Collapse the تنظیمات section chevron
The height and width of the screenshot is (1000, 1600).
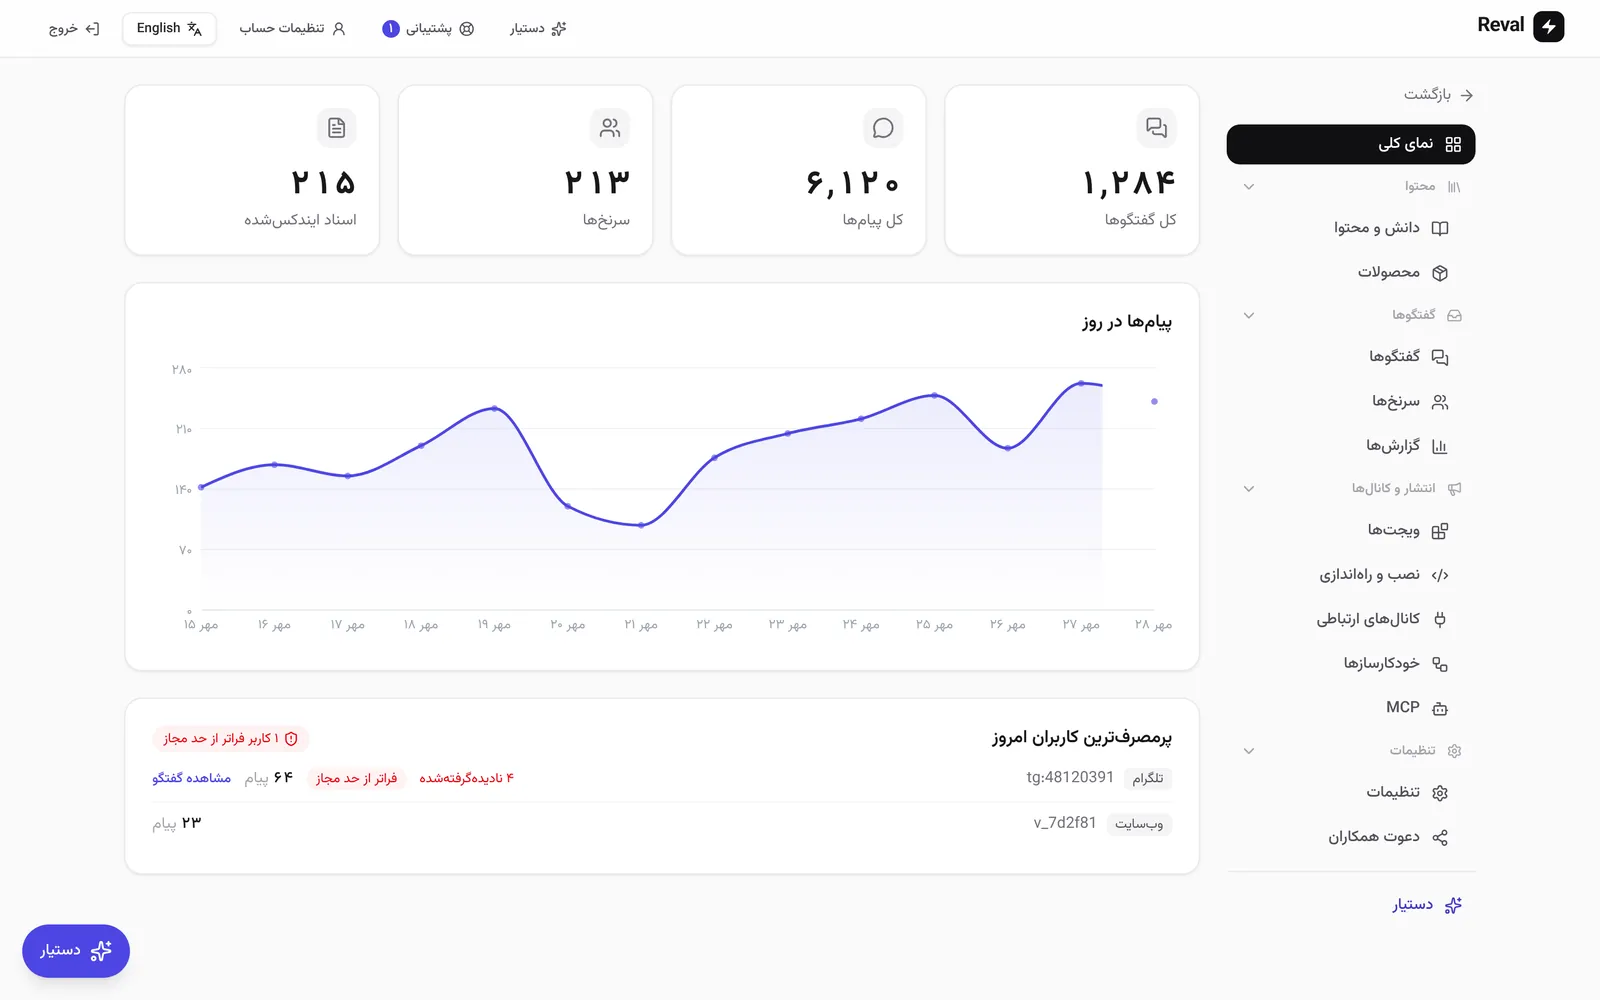1249,751
